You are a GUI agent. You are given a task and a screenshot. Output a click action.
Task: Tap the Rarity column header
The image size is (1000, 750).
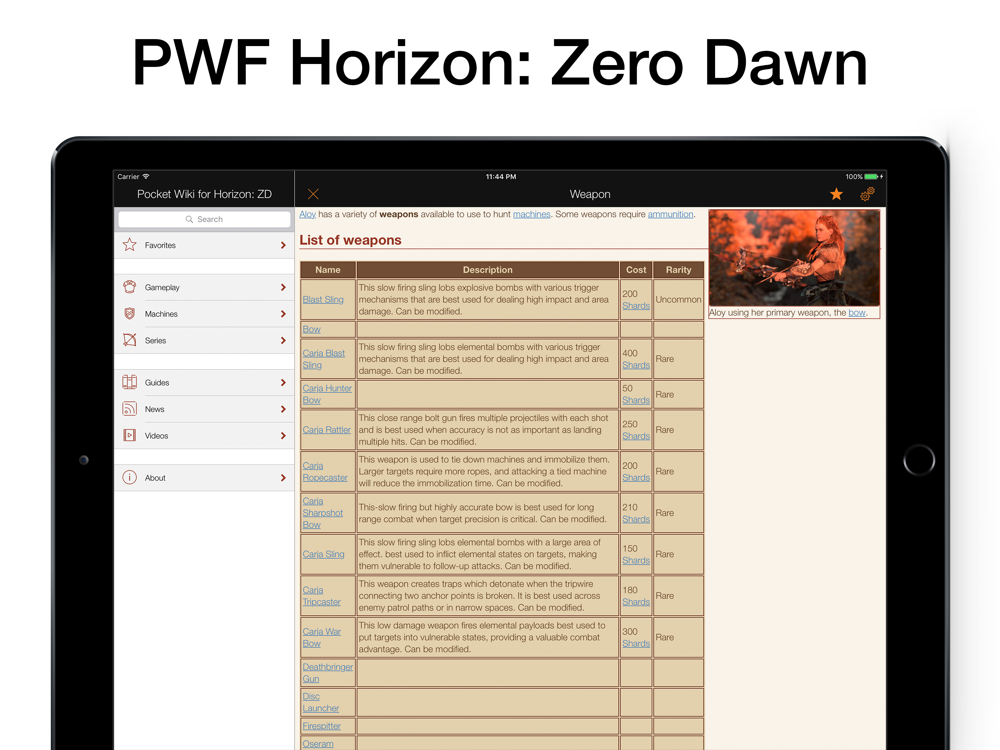point(679,270)
